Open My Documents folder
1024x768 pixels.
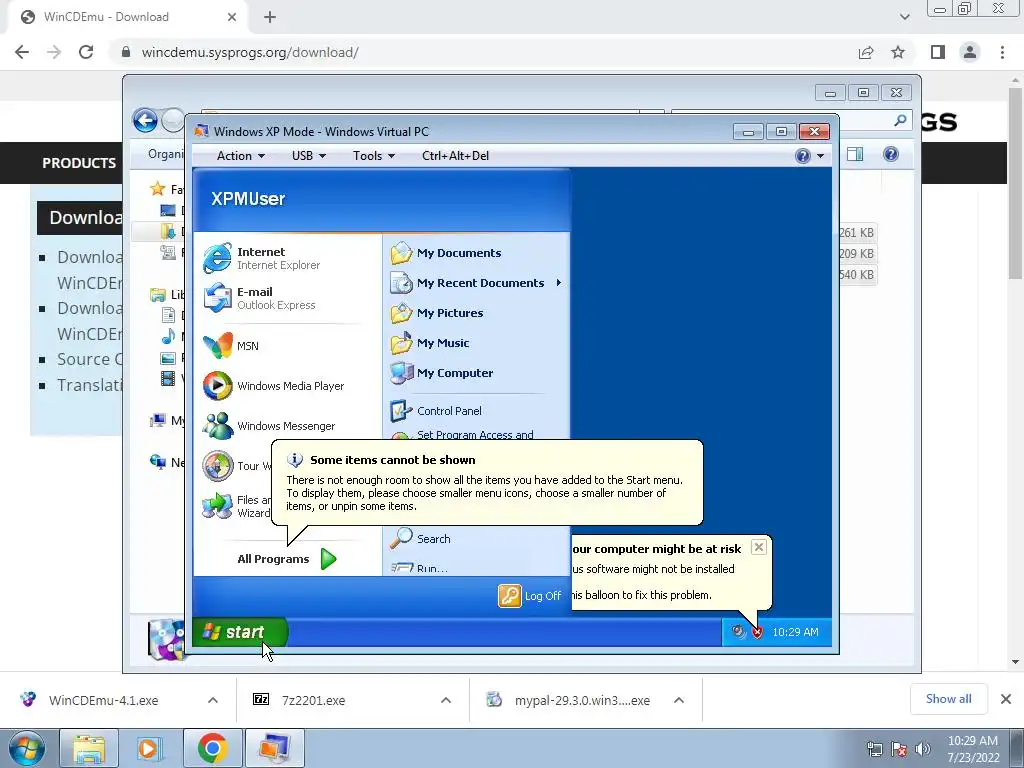[446, 253]
